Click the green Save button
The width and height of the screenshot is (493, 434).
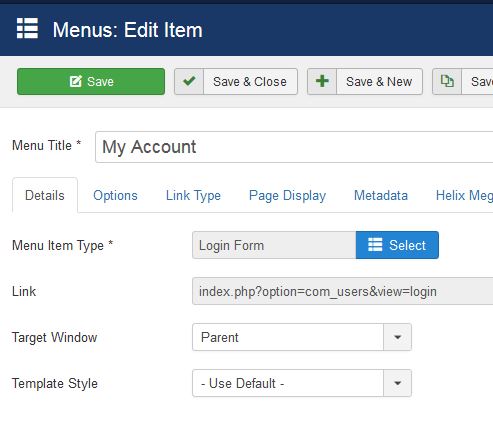pos(91,82)
